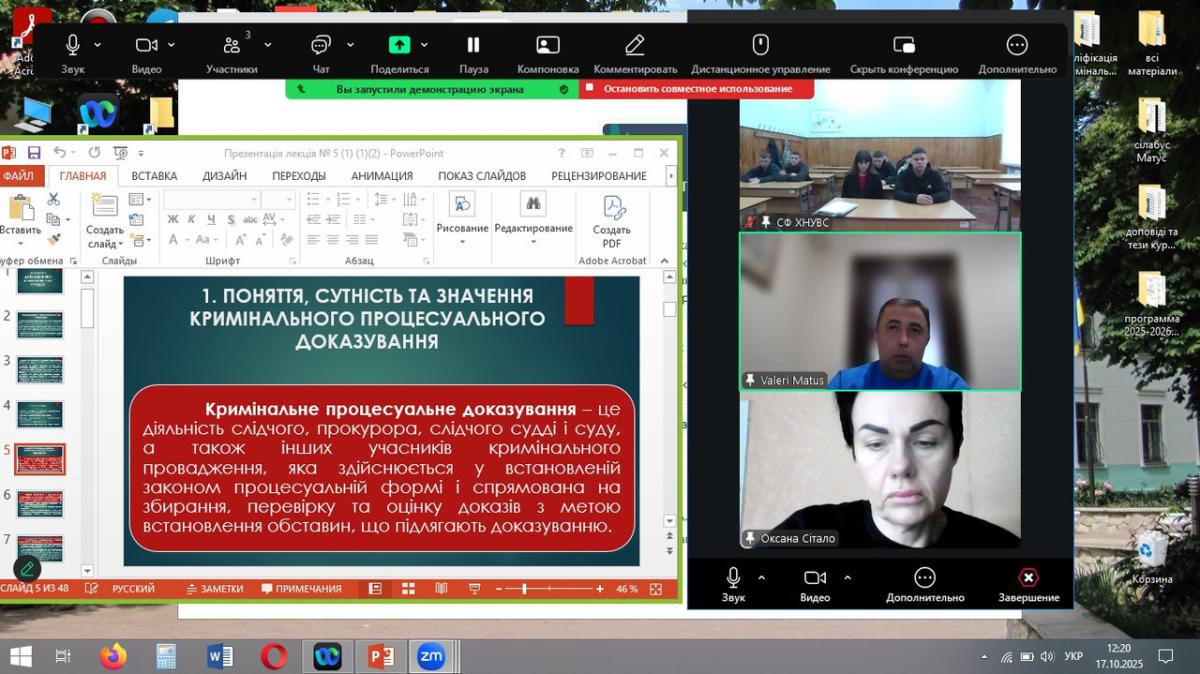Screen dimensions: 1200x674
Task: Open Firefox from the taskbar
Action: point(113,656)
